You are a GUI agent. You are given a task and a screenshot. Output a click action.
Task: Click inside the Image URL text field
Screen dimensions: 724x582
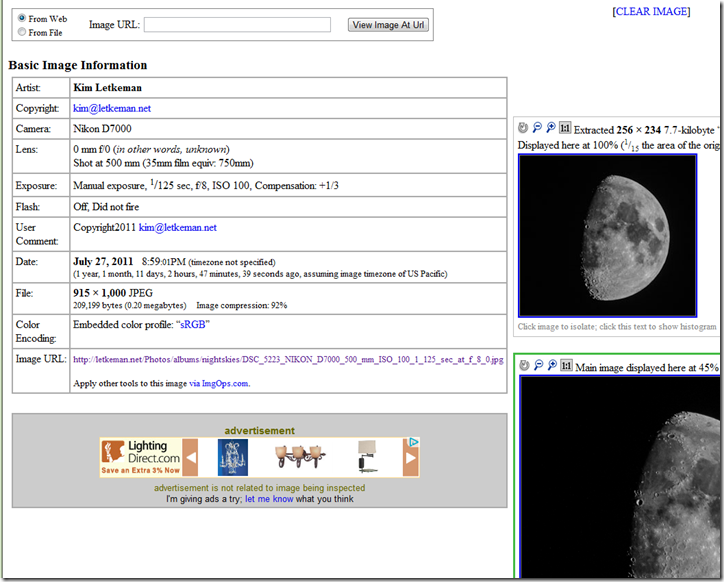pos(237,25)
